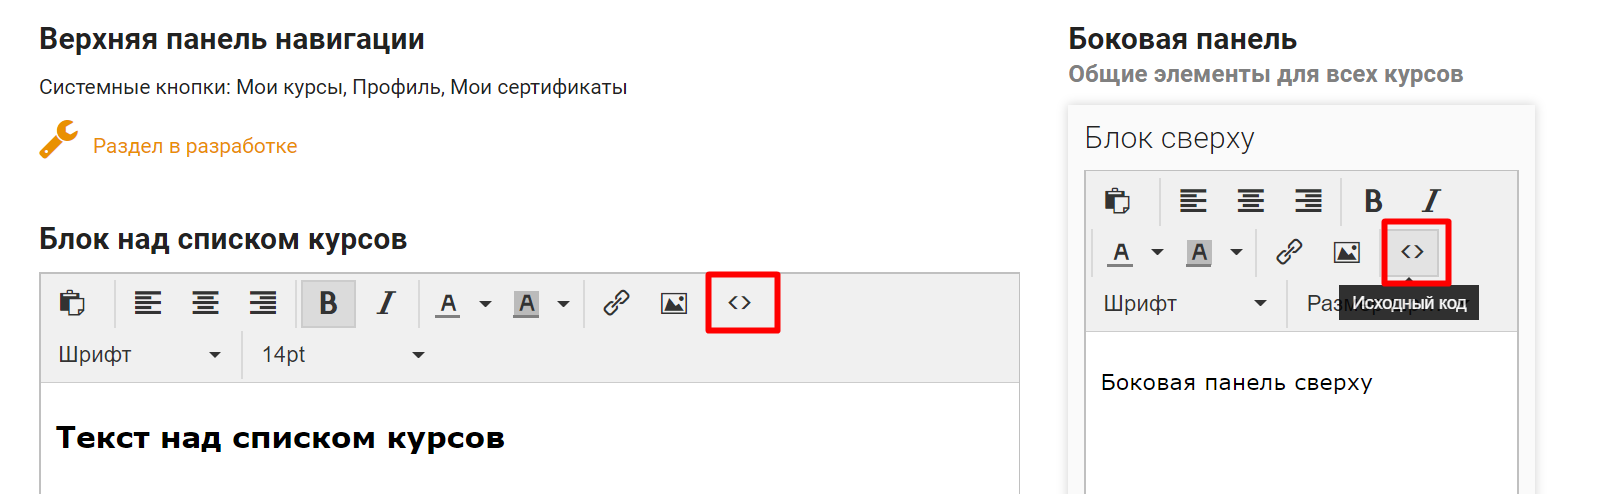The image size is (1620, 494).
Task: Toggle italic in main editor toolbar
Action: pyautogui.click(x=386, y=303)
